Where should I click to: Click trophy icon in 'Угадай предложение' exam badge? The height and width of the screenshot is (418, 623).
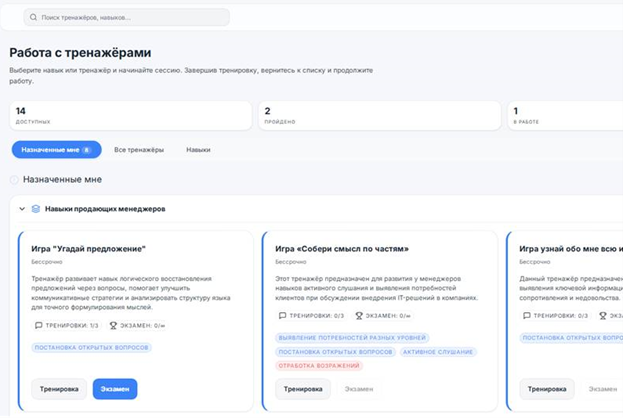coord(113,325)
